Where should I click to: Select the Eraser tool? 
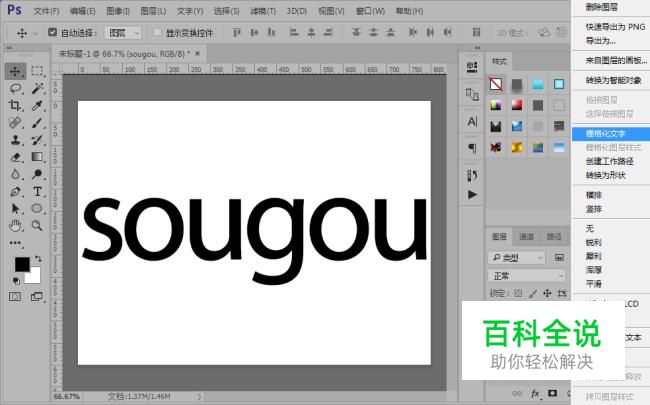(x=15, y=157)
